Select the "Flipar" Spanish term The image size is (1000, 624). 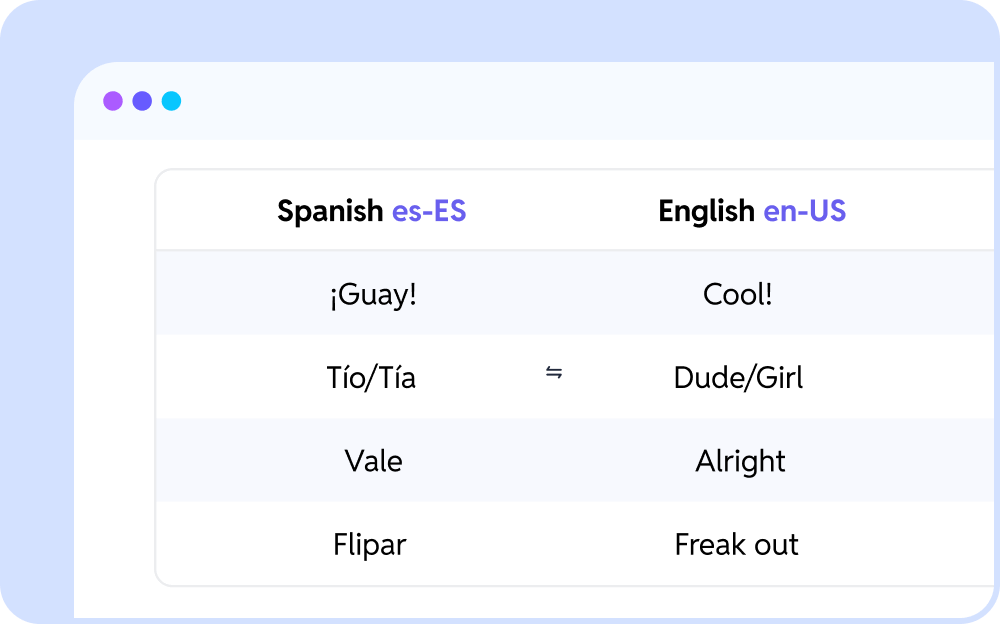pos(370,545)
